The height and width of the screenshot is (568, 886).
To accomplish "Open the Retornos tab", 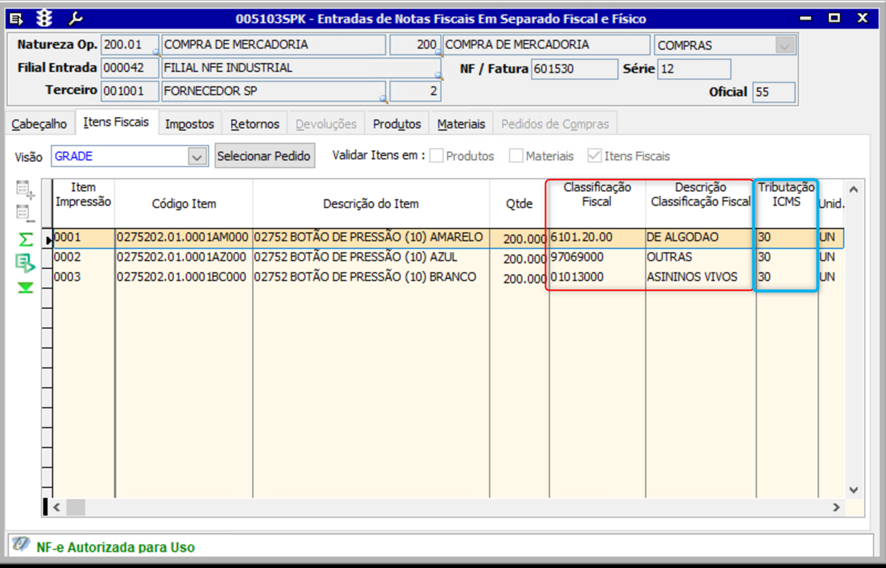I will coord(255,124).
